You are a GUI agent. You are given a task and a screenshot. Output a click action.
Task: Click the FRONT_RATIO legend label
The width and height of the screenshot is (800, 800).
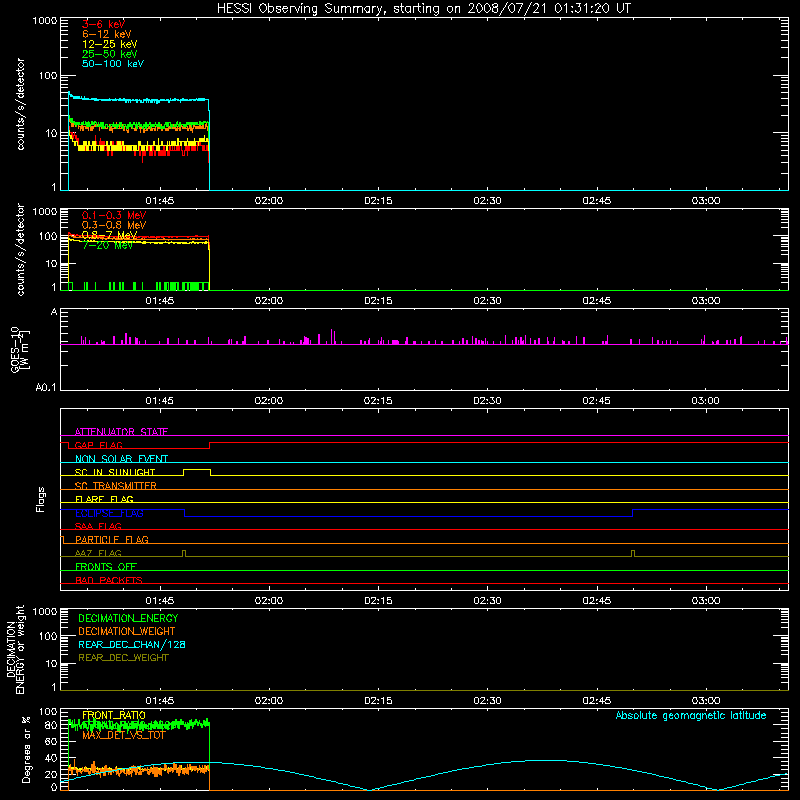[114, 715]
